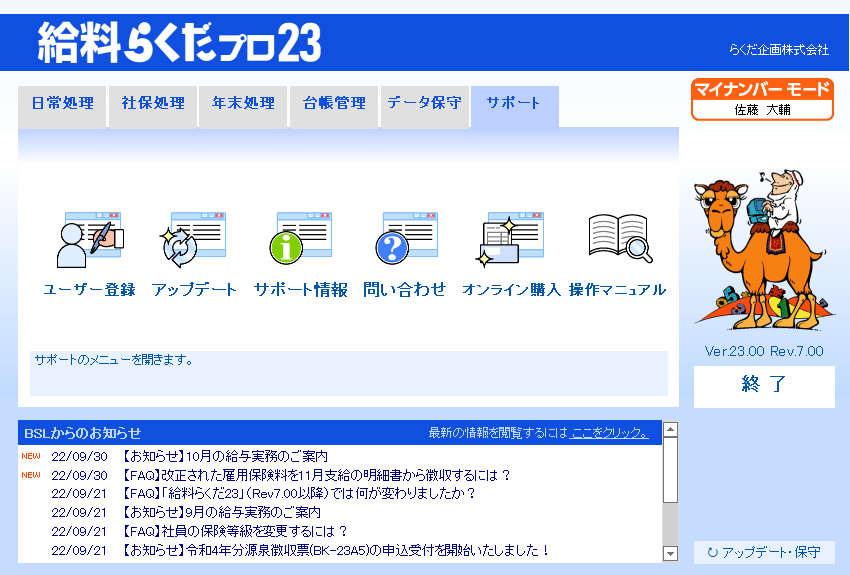Click the 問い合わせ question mark icon
This screenshot has height=575, width=850.
pyautogui.click(x=407, y=238)
